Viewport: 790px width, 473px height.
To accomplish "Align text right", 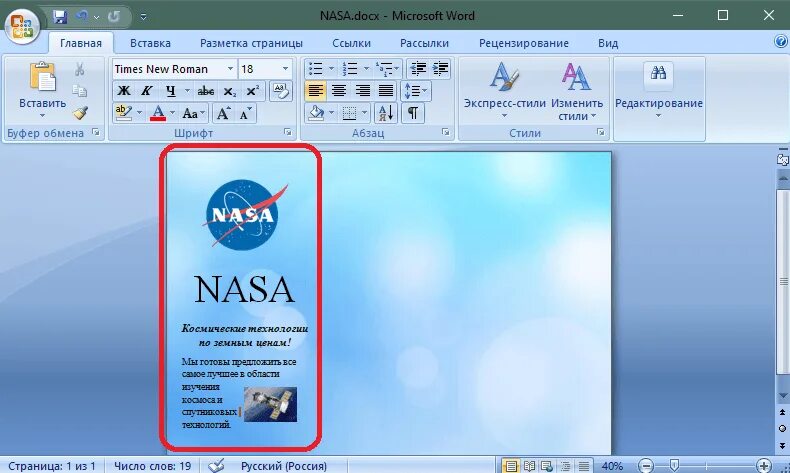I will tap(362, 91).
